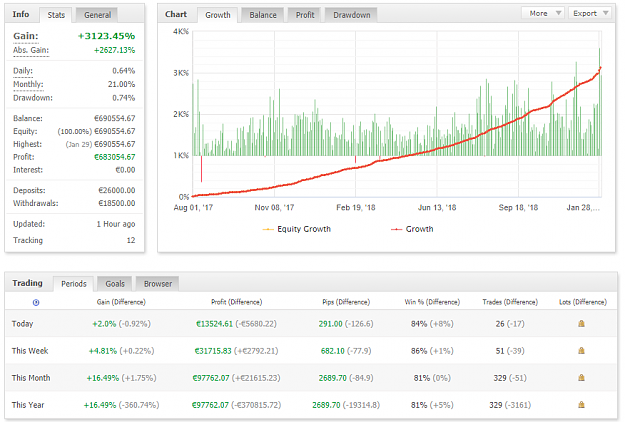
Task: Click the Win % (Difference) column header
Action: coord(432,302)
